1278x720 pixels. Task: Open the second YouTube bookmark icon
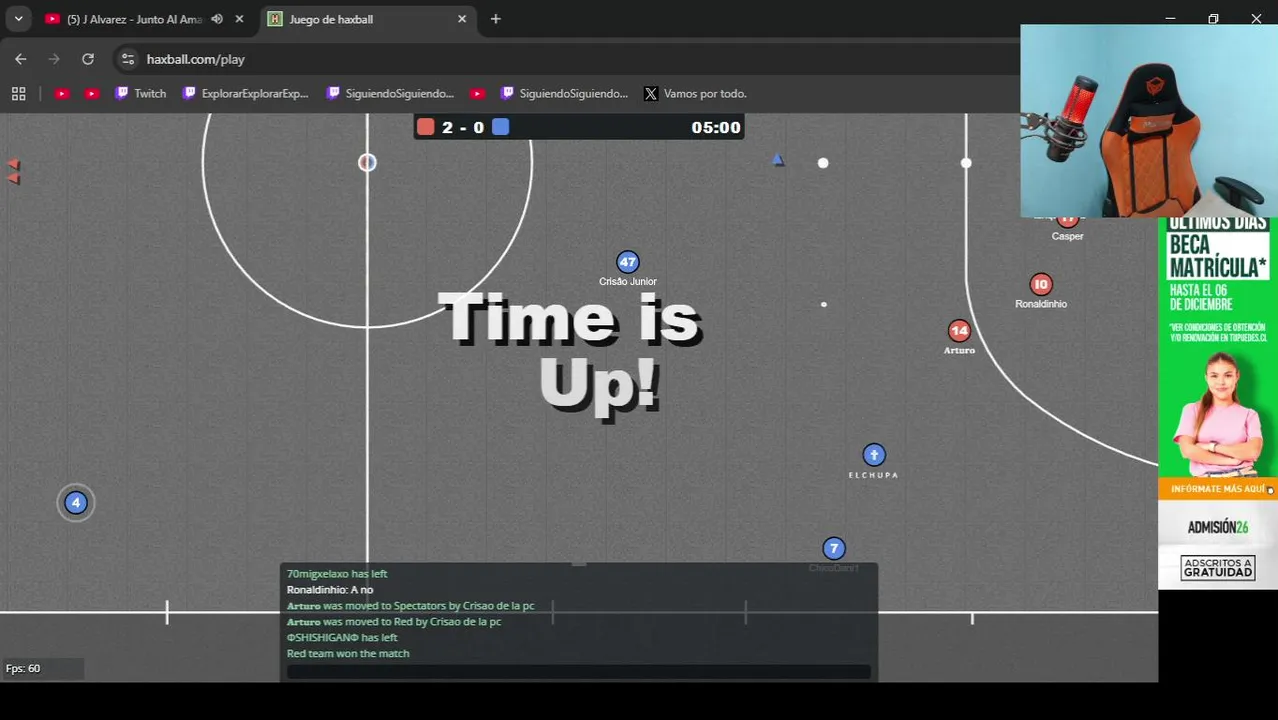pyautogui.click(x=92, y=93)
